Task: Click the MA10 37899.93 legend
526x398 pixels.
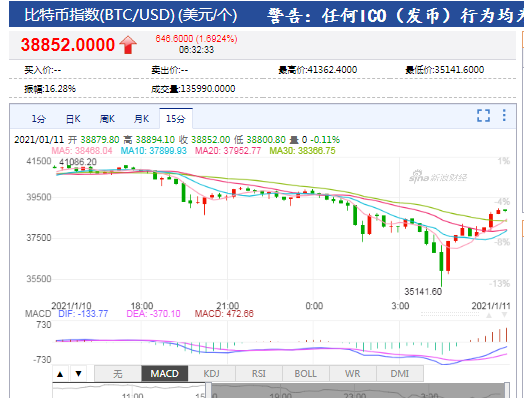Action: pos(154,151)
